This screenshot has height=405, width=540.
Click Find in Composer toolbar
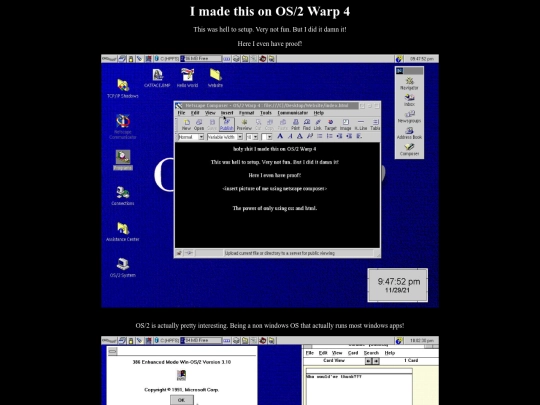click(x=307, y=125)
